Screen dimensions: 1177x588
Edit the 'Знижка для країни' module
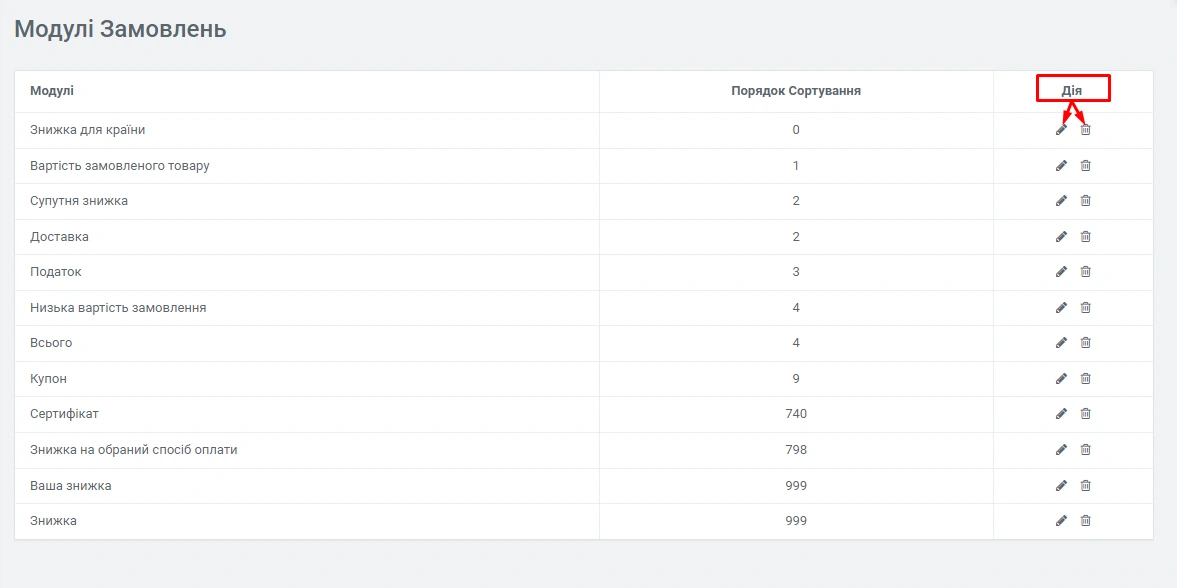tap(1061, 130)
